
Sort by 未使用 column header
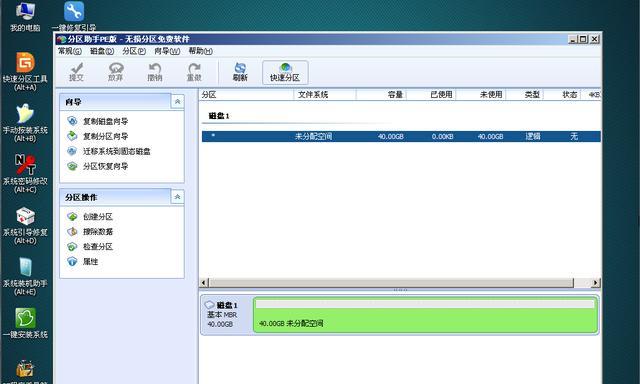point(481,95)
